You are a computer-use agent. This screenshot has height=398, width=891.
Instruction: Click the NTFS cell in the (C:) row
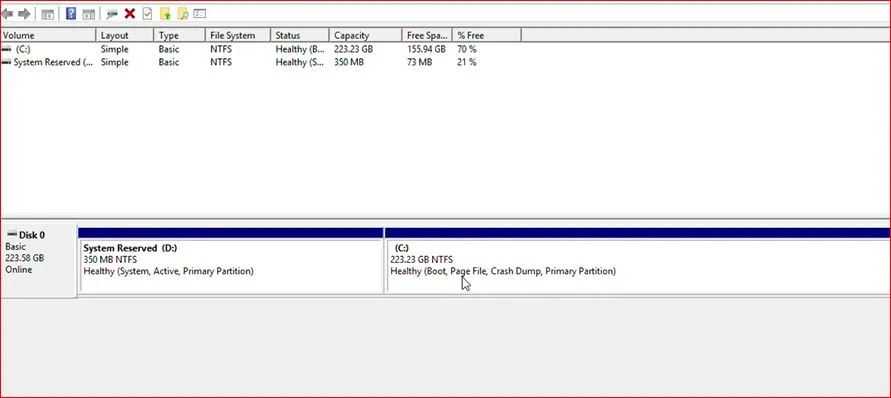[221, 49]
